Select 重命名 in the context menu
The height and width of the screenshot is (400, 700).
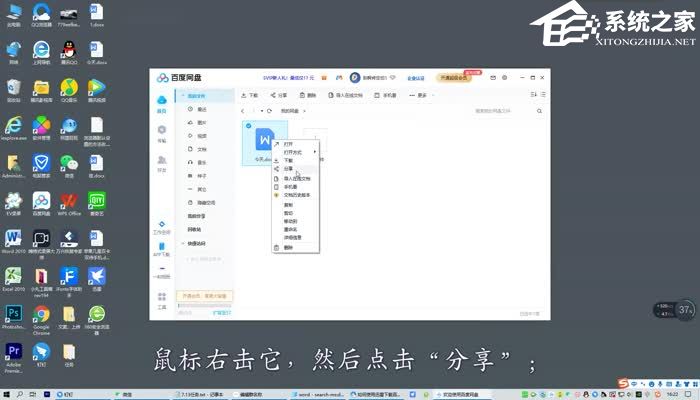tap(290, 229)
